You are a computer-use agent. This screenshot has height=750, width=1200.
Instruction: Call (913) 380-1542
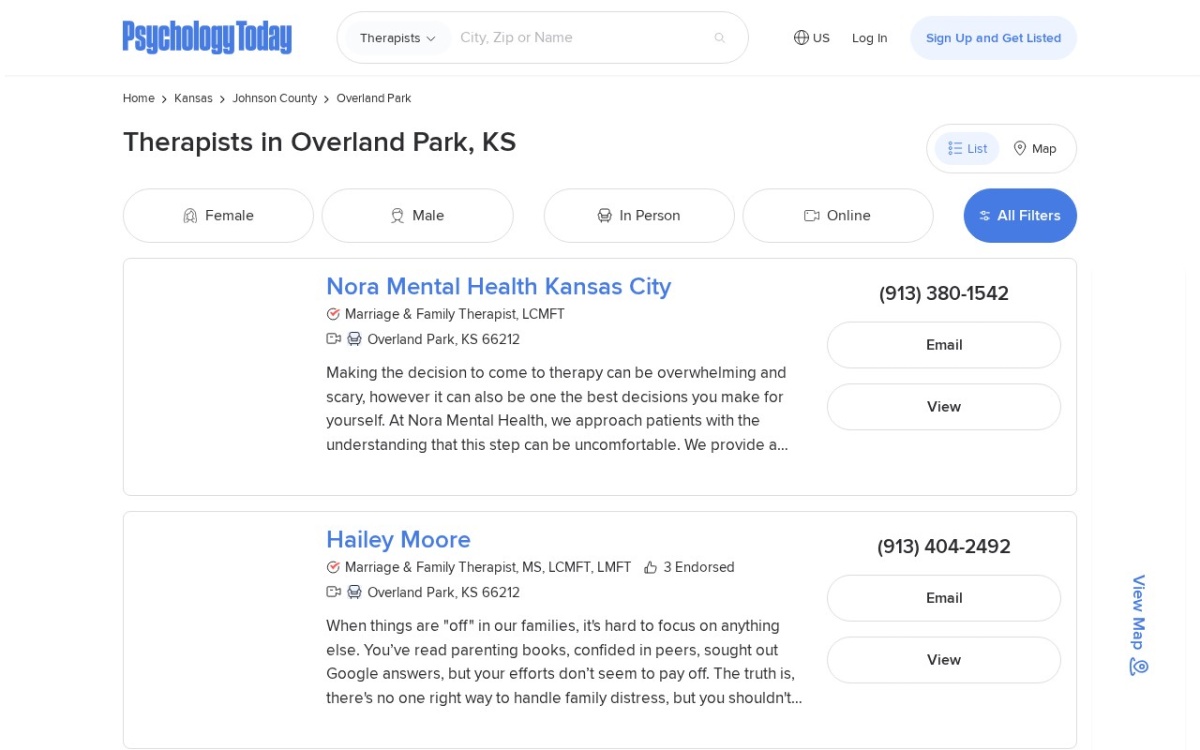944,293
